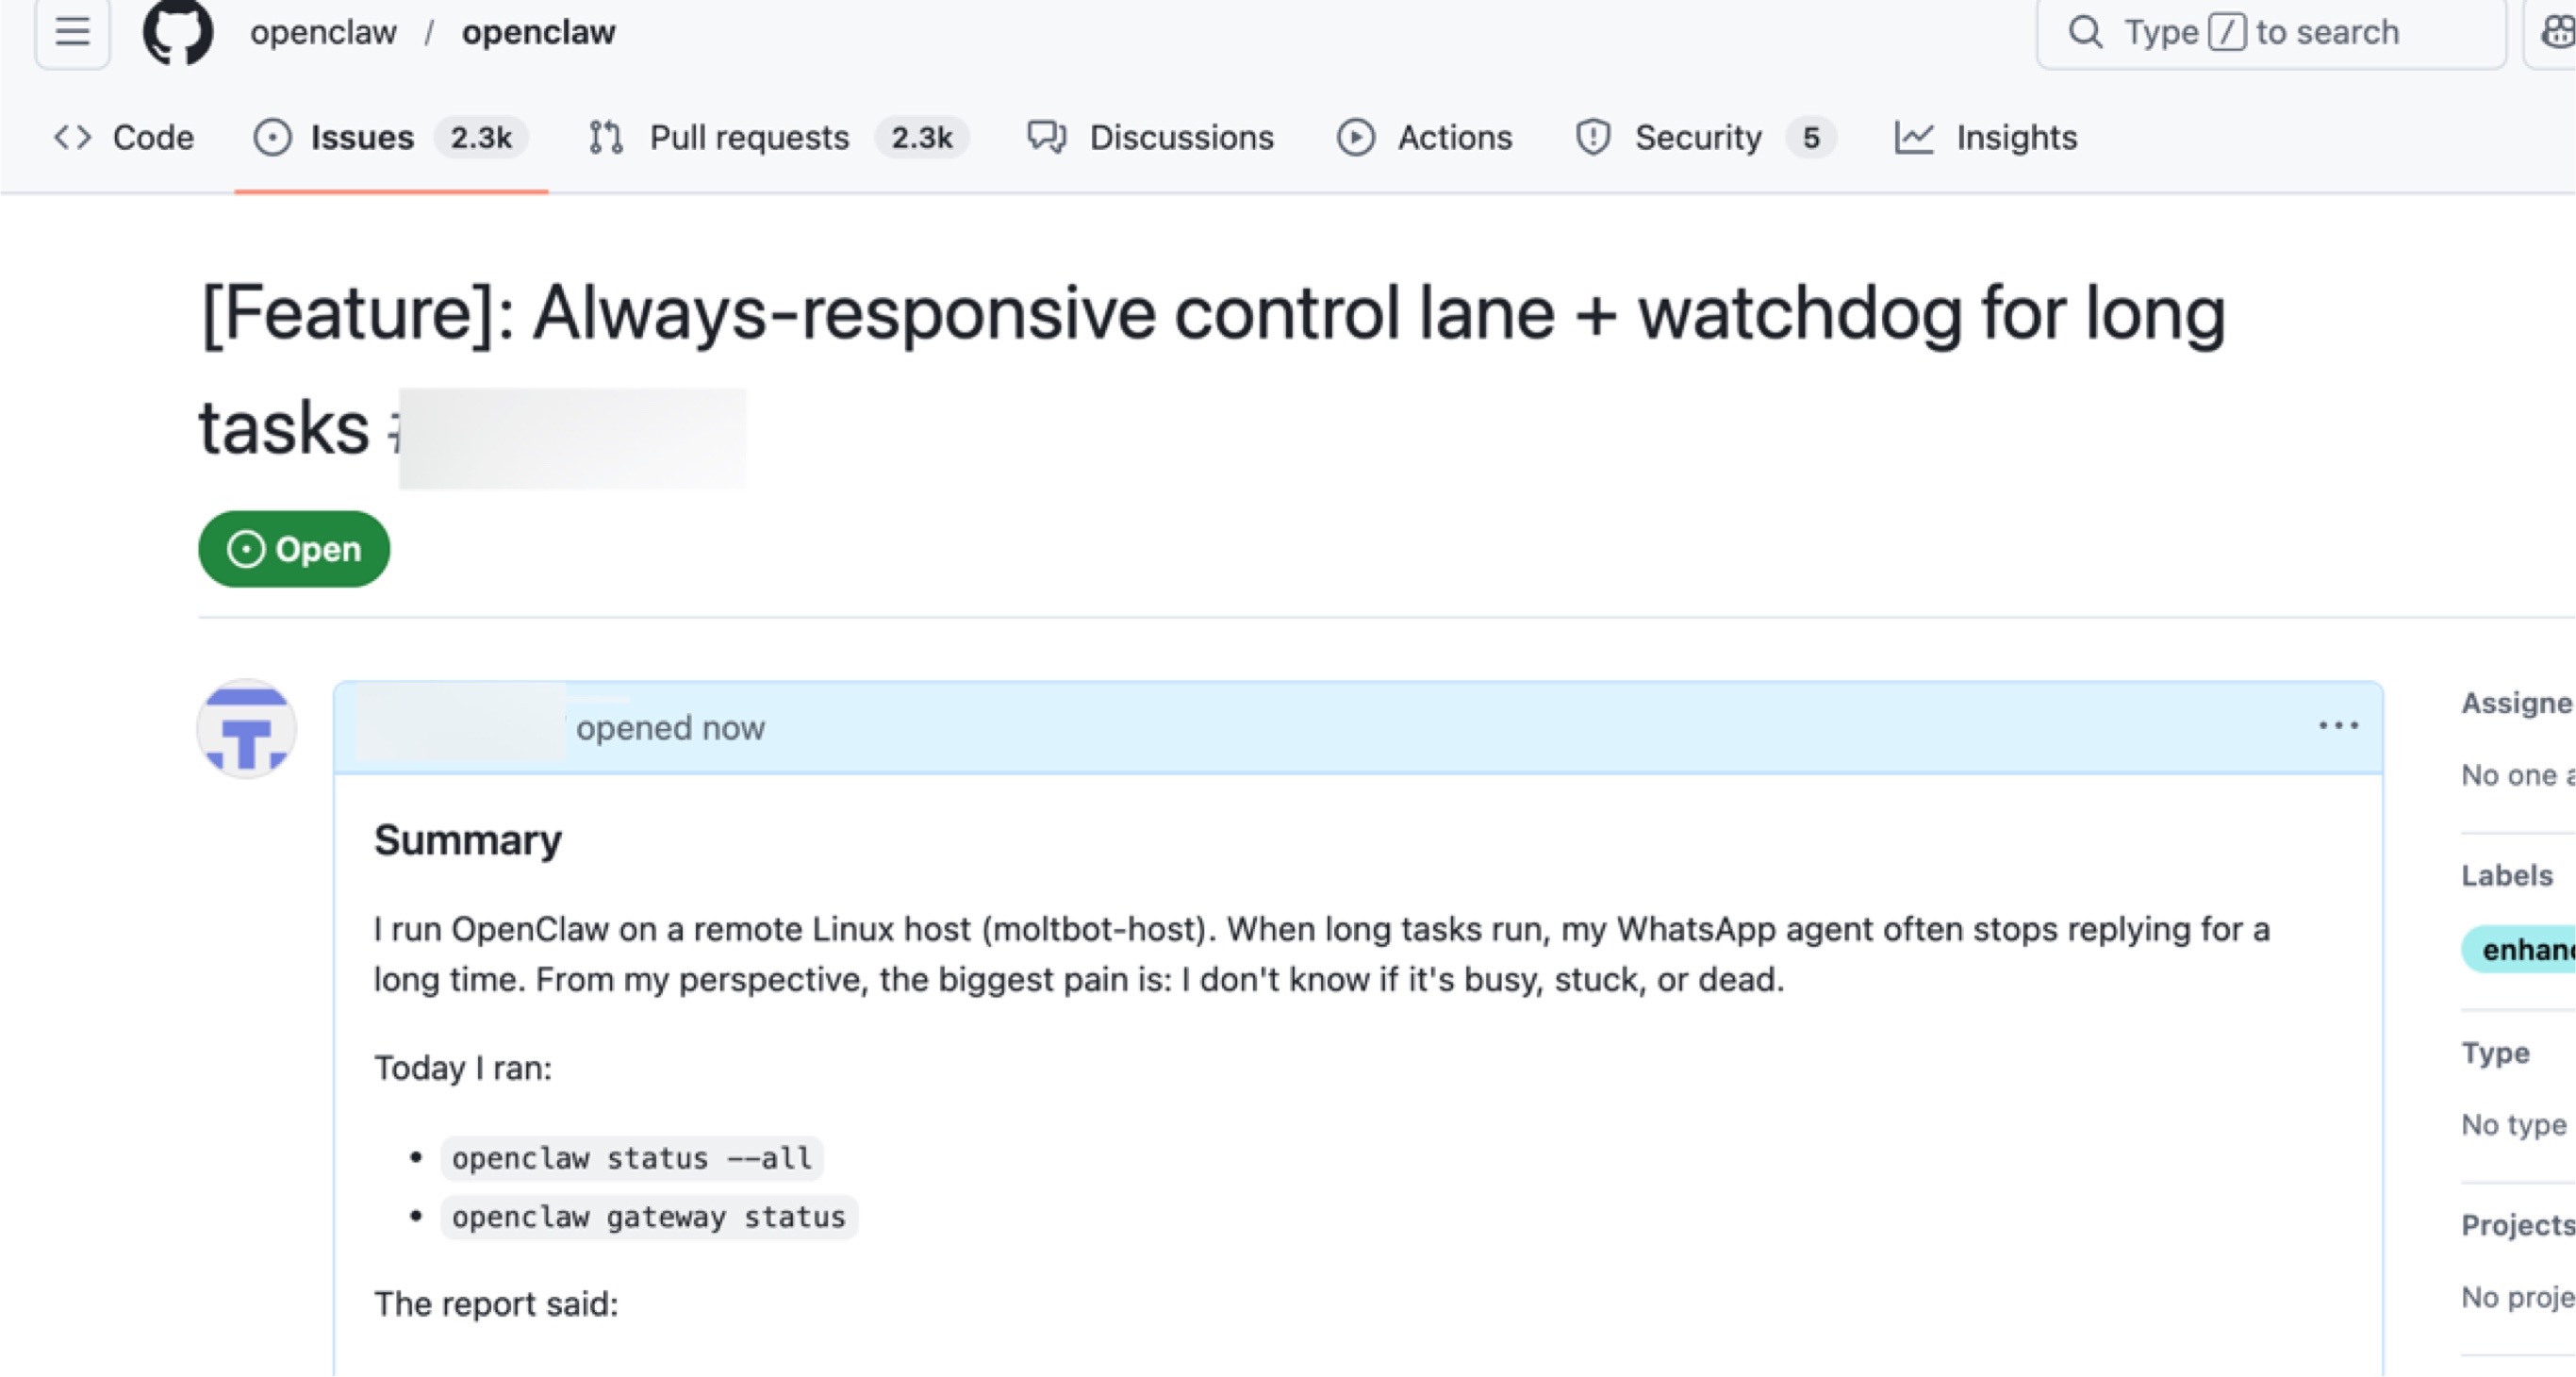Click the Actions play icon
This screenshot has height=1377, width=2576.
pos(1356,137)
